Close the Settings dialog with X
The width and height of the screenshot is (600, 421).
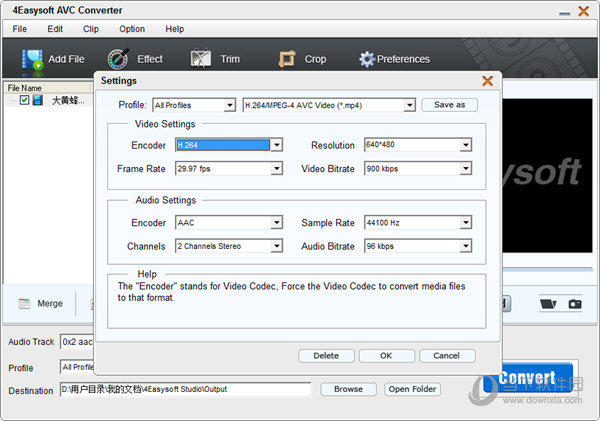(x=488, y=81)
